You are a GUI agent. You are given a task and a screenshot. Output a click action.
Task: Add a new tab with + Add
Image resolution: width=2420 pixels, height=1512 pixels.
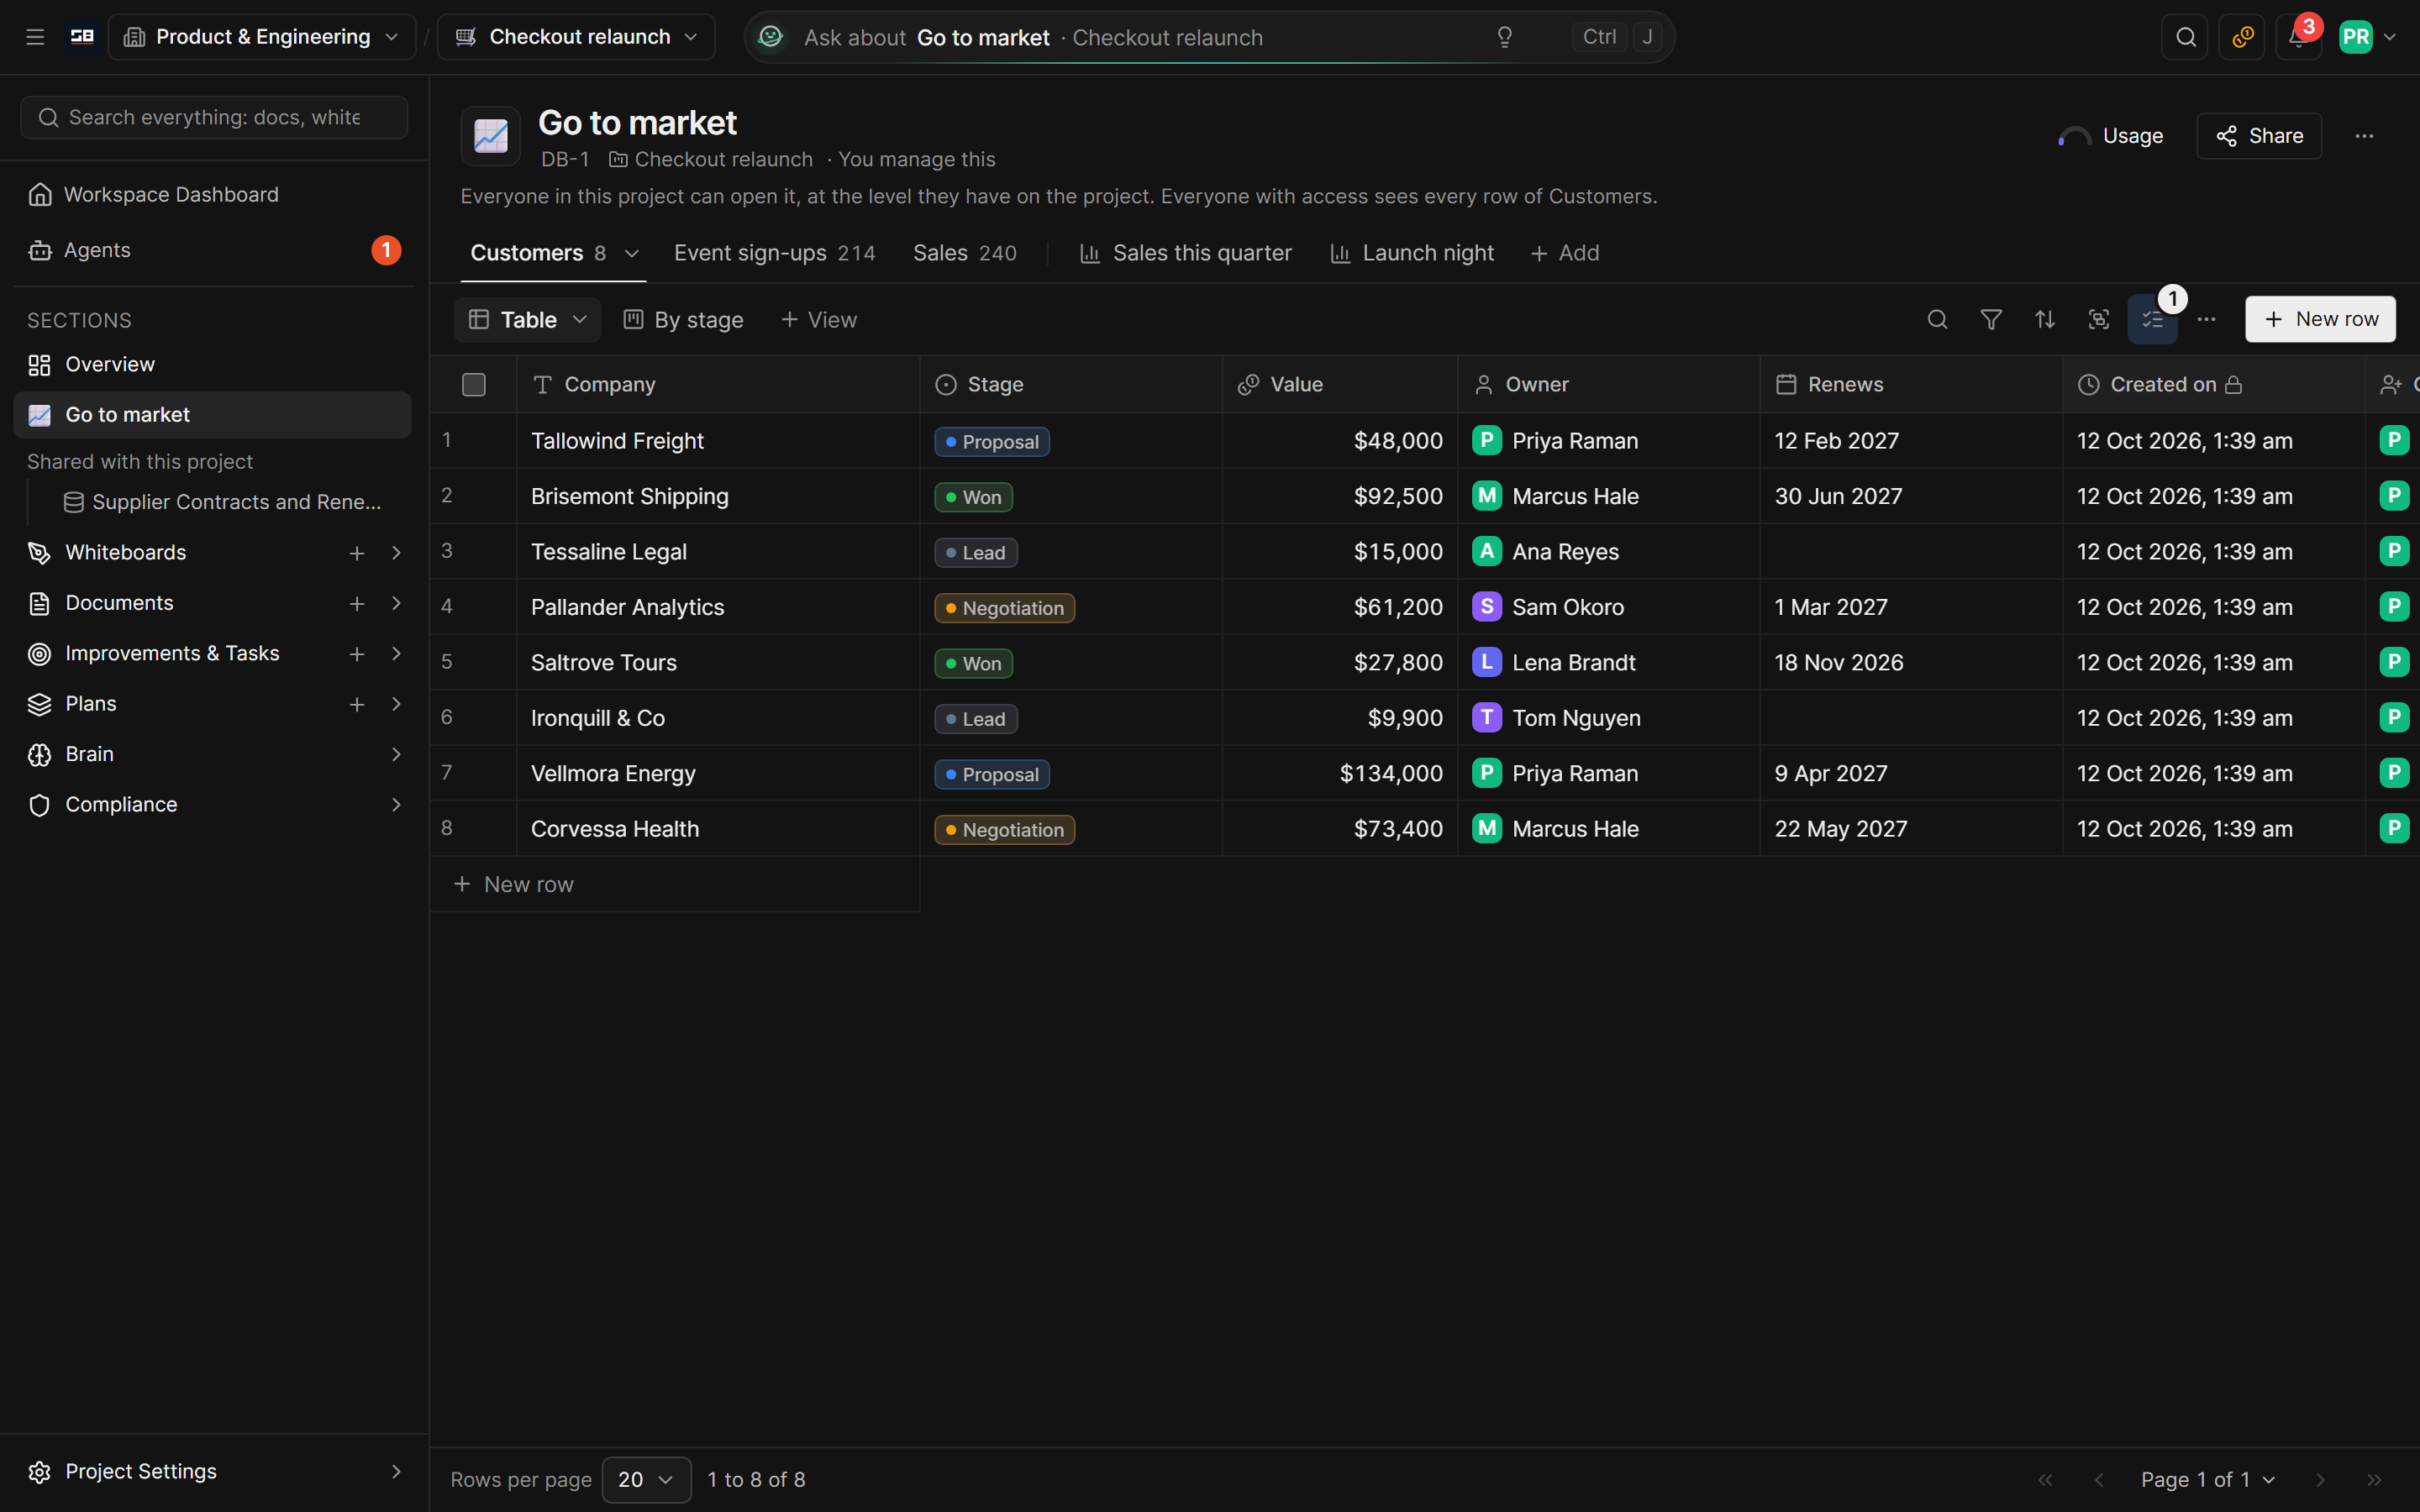(x=1565, y=253)
